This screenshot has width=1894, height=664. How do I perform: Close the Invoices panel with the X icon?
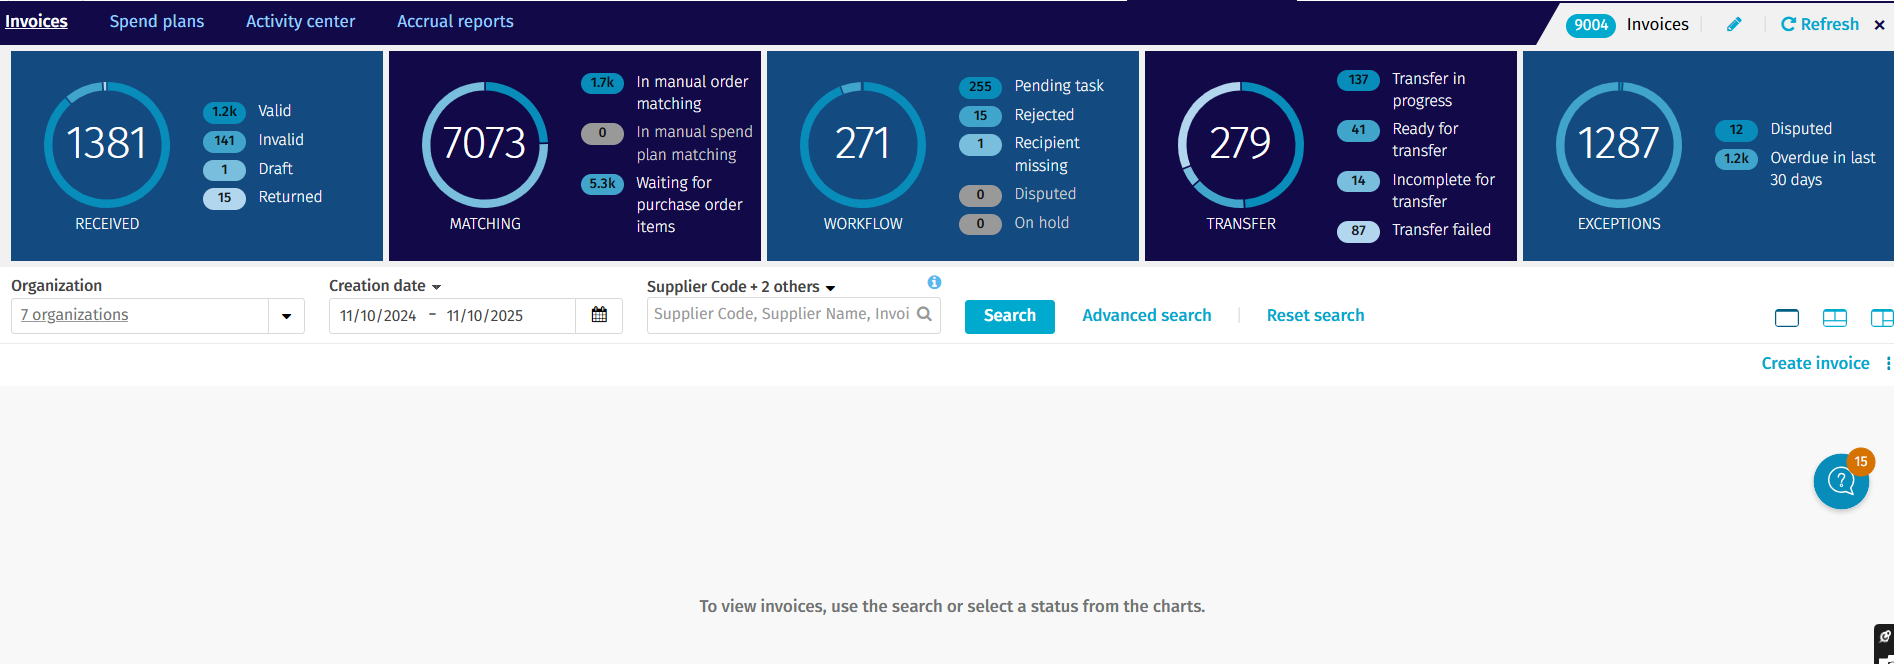tap(1880, 25)
